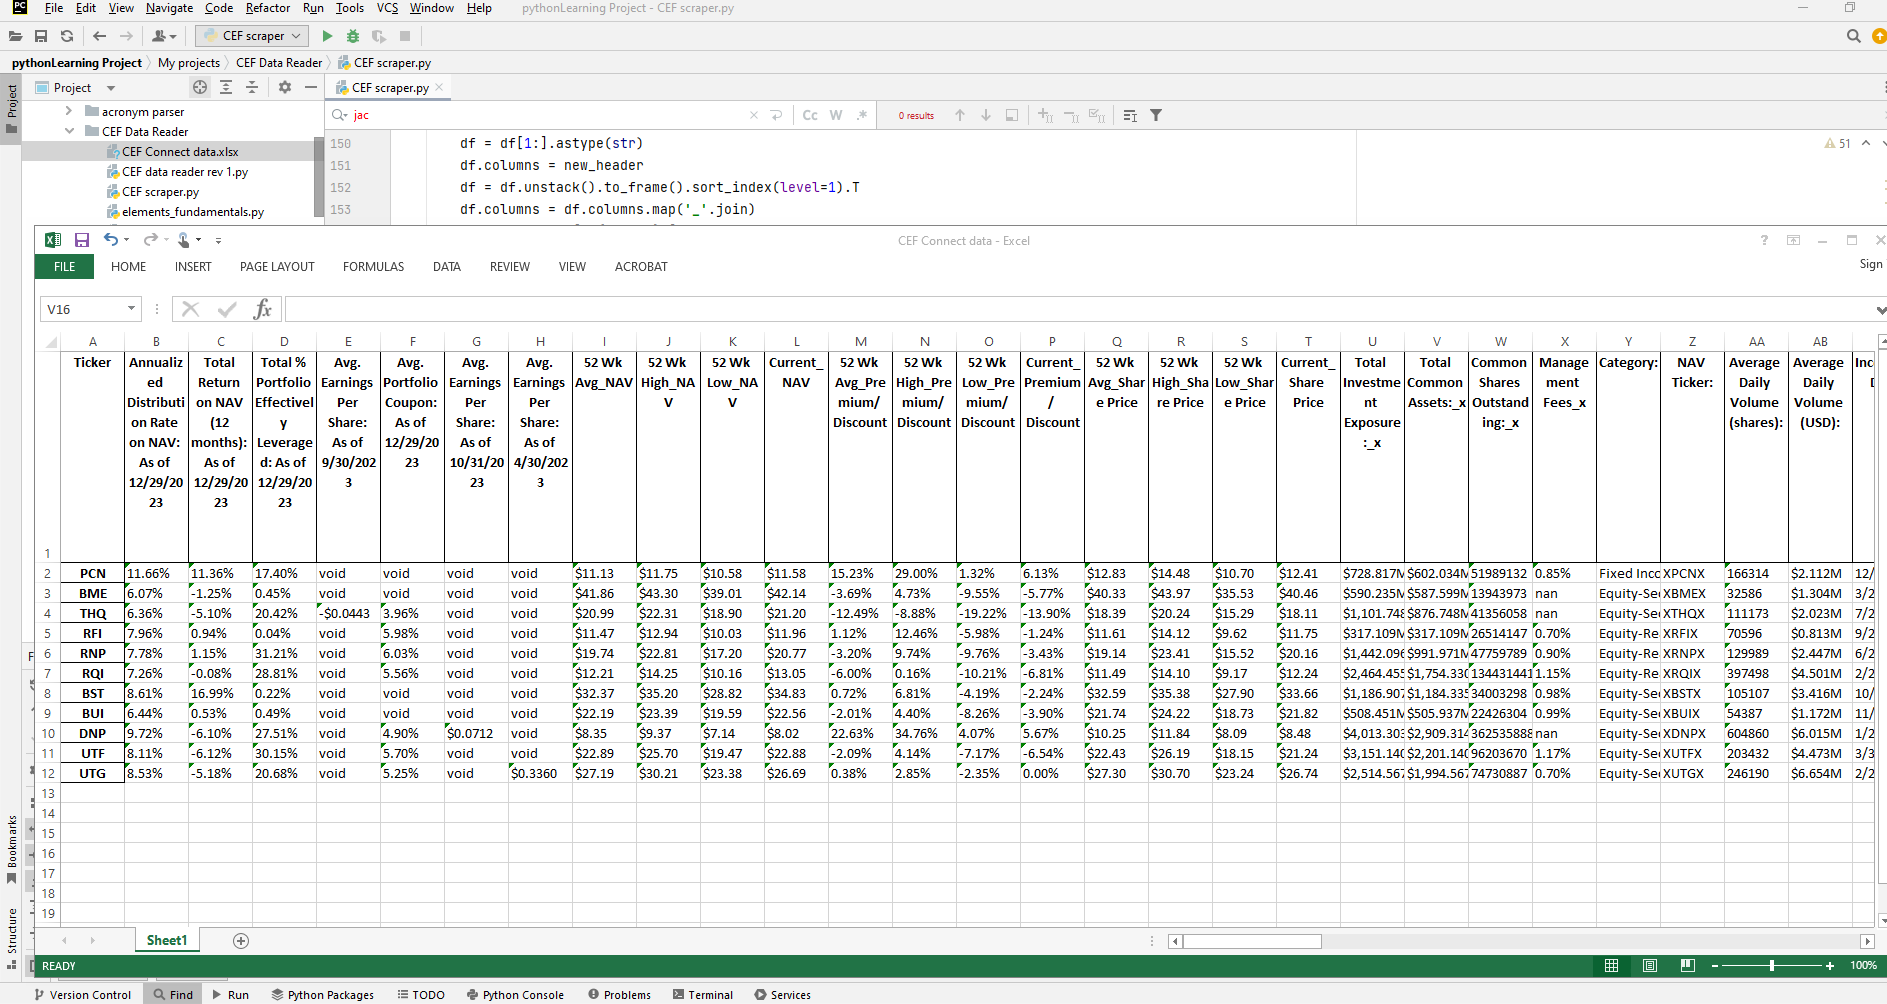Toggle whole-words matching with the W icon
The width and height of the screenshot is (1887, 1004).
pyautogui.click(x=835, y=115)
